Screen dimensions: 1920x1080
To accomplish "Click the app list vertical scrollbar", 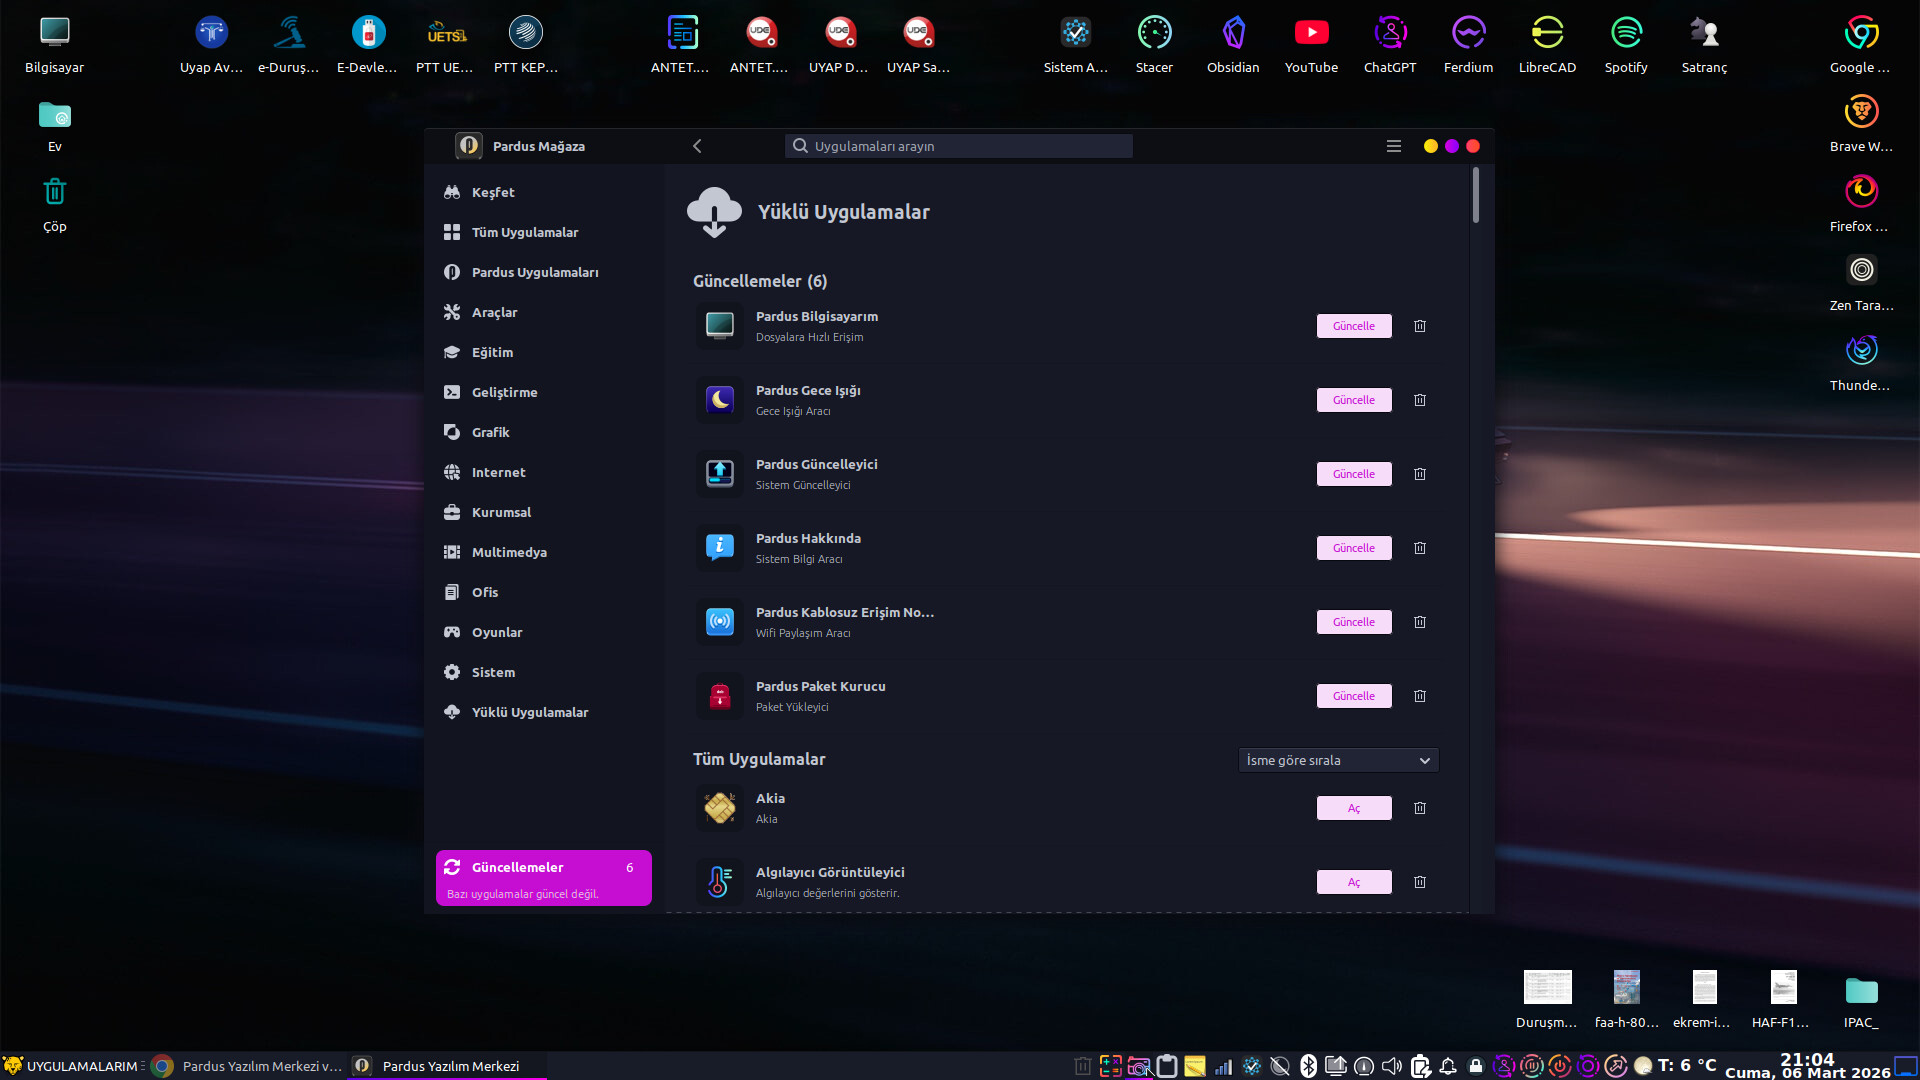I will pyautogui.click(x=1475, y=196).
